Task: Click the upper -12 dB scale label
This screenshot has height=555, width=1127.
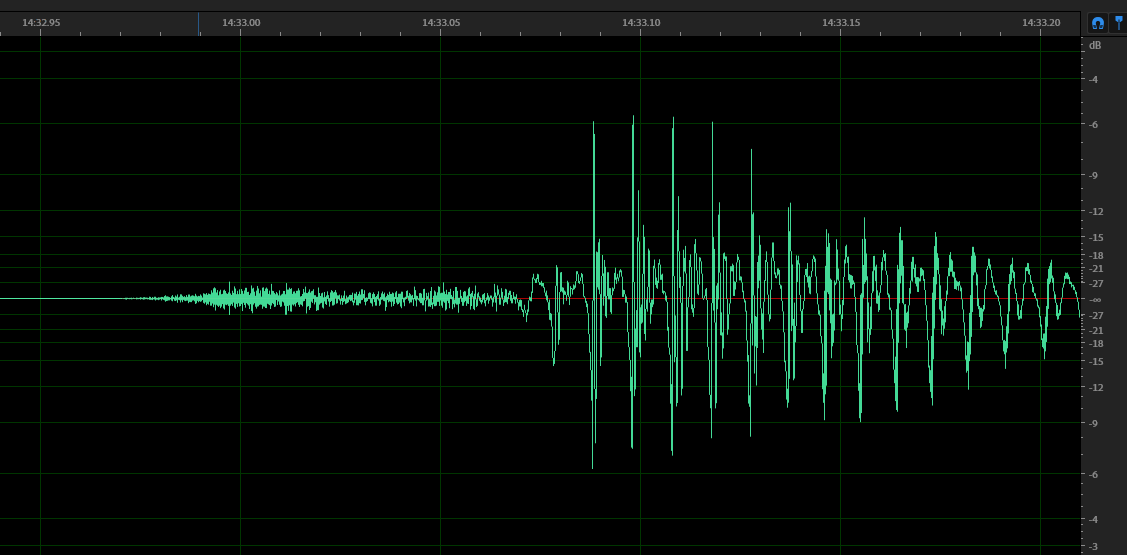Action: tap(1096, 211)
